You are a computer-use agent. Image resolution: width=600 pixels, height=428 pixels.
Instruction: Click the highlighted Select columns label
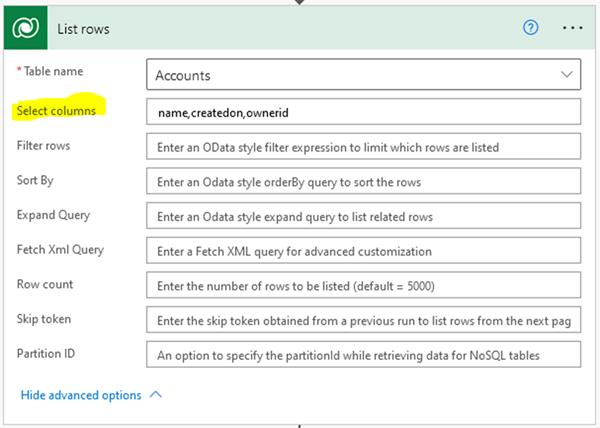[x=56, y=111]
